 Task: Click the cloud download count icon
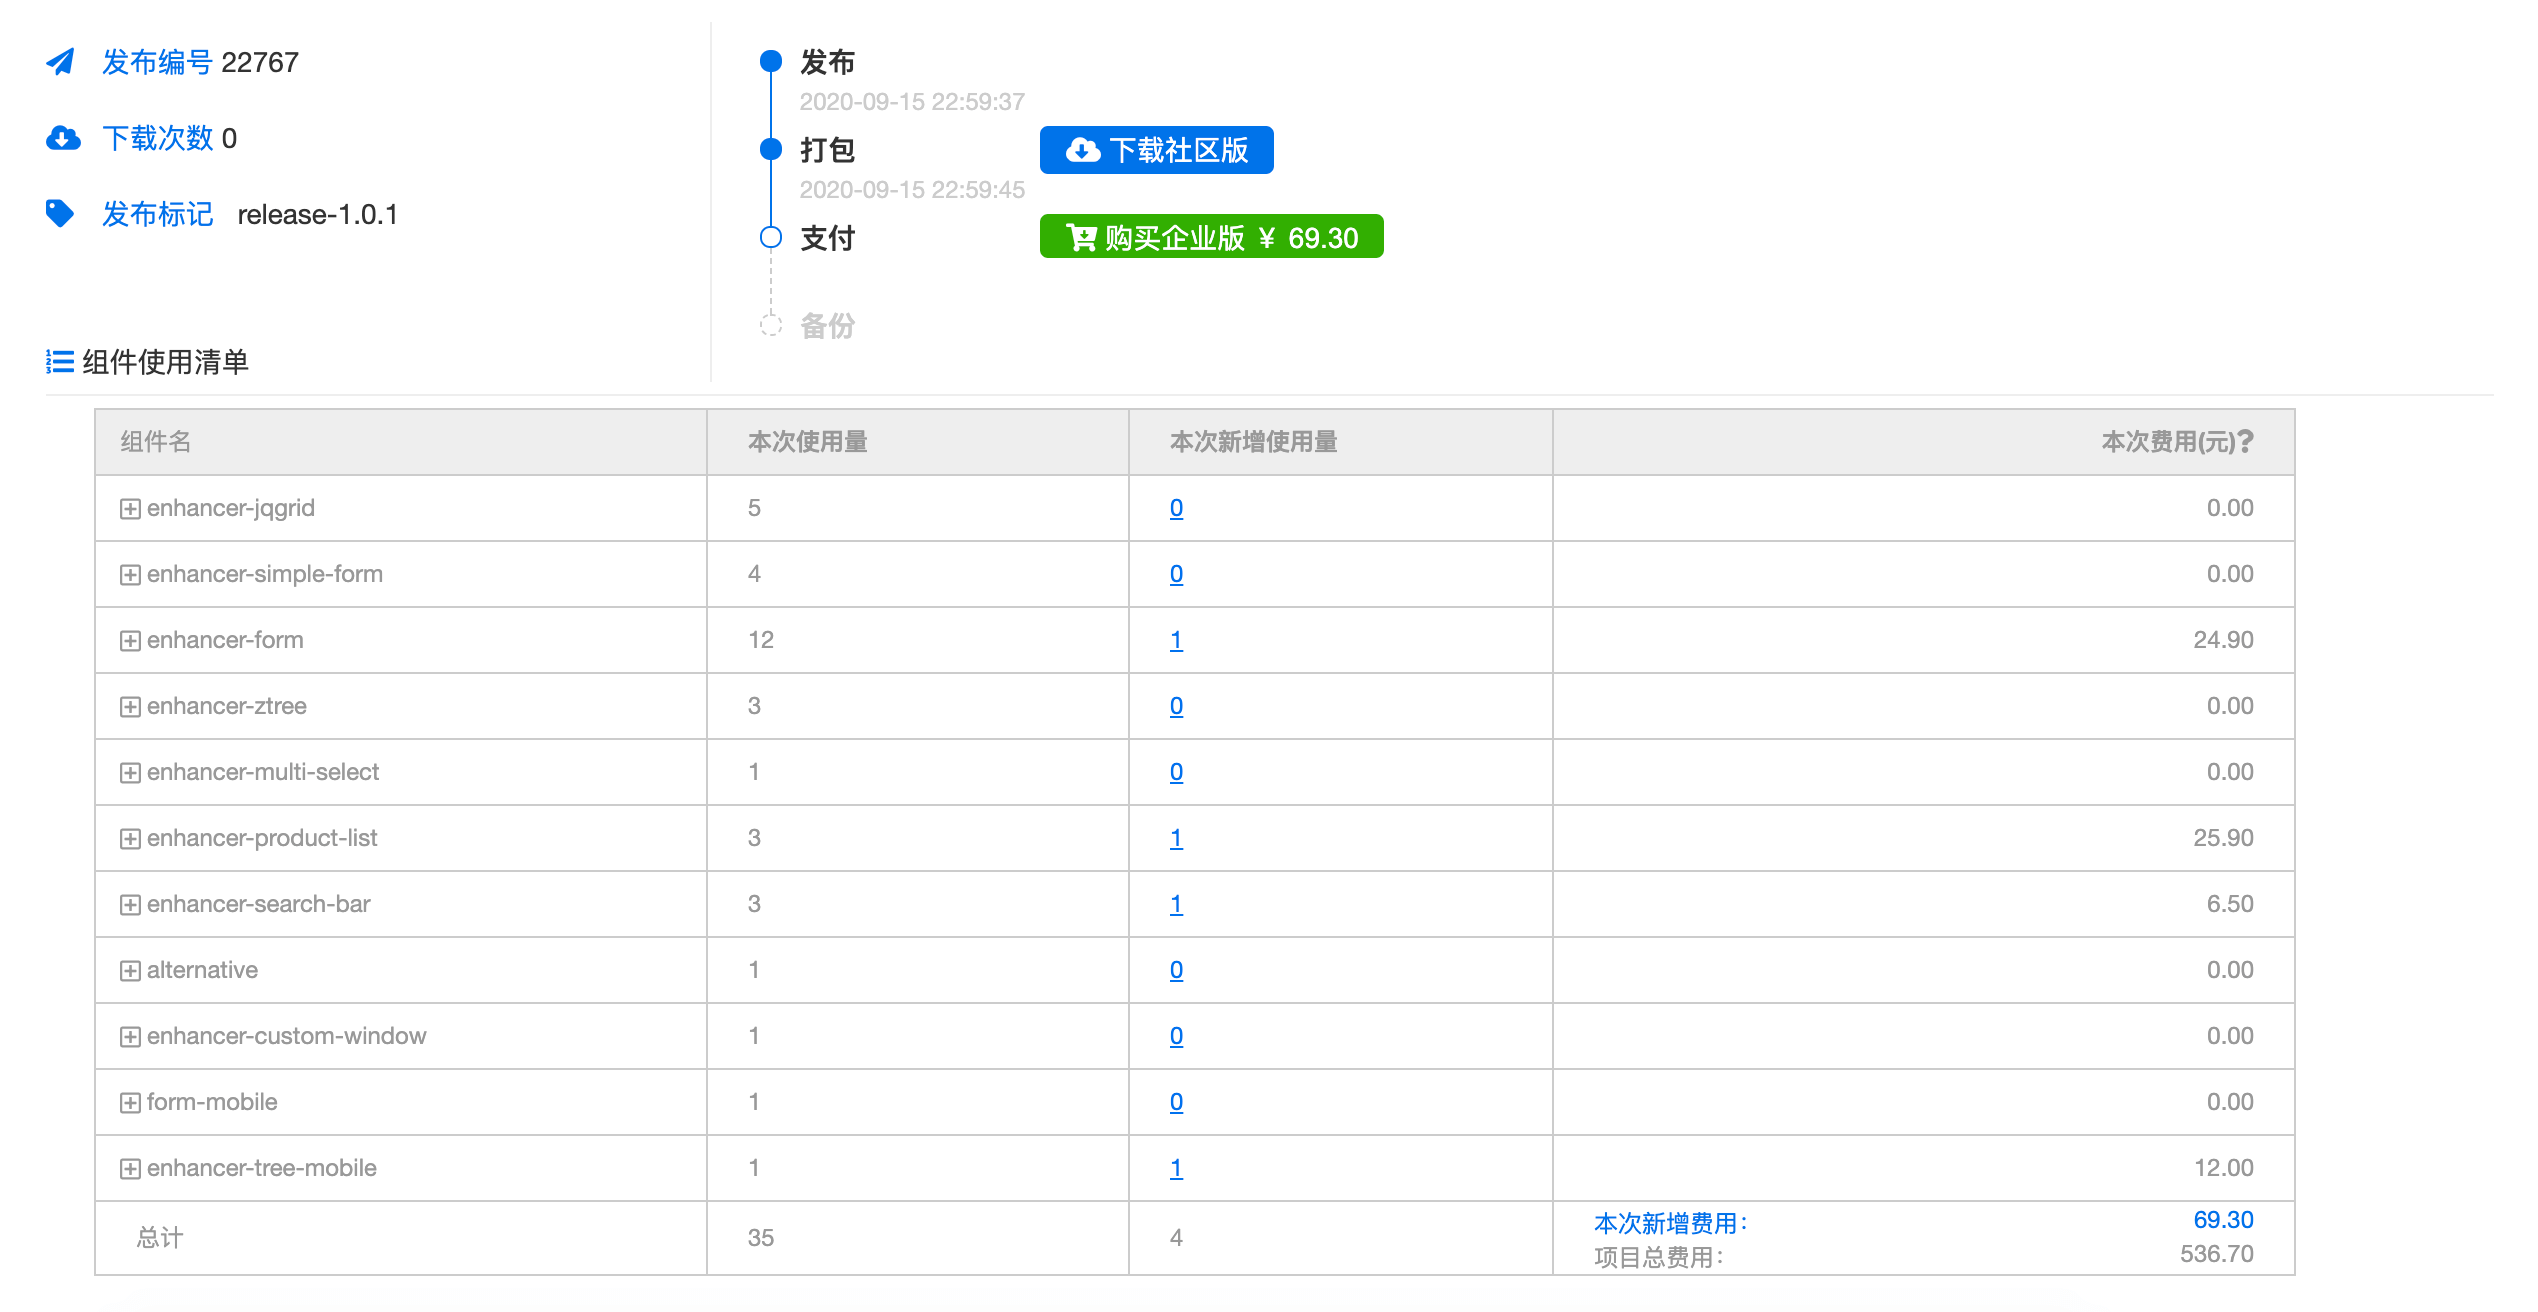pos(62,138)
